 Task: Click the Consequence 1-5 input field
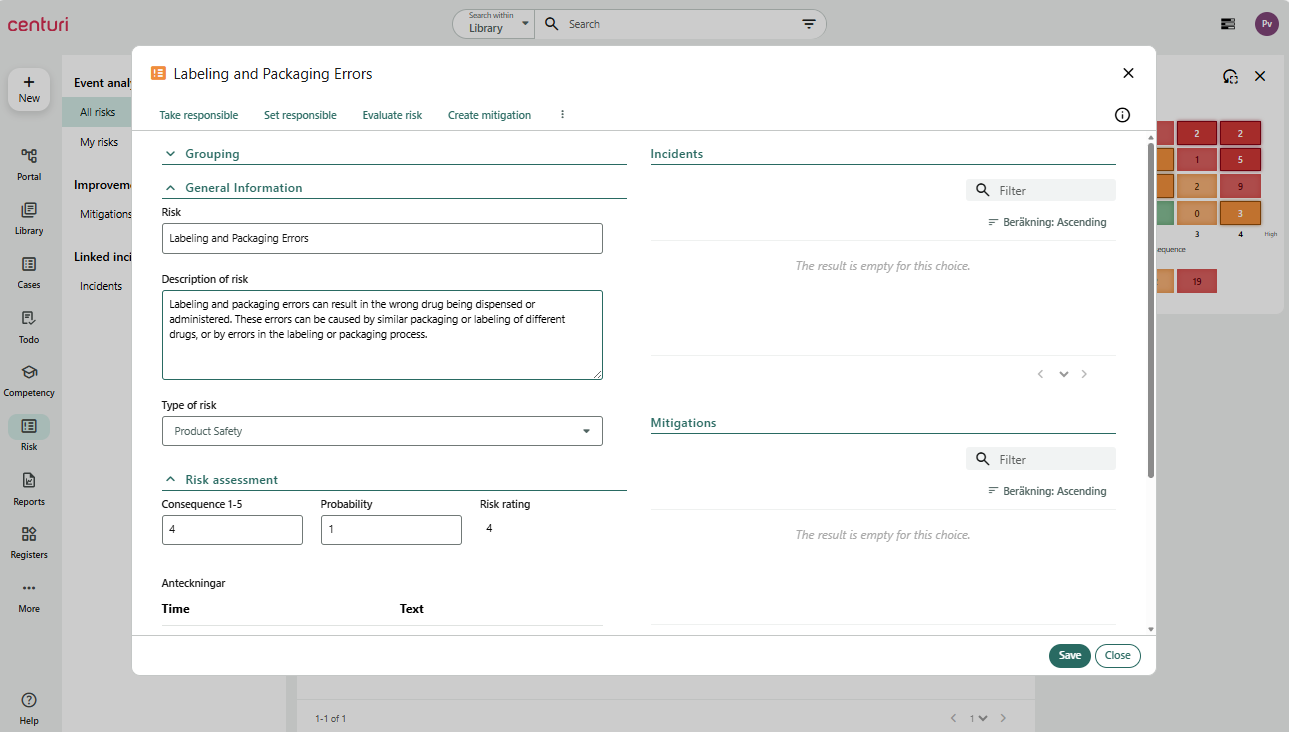pos(232,530)
